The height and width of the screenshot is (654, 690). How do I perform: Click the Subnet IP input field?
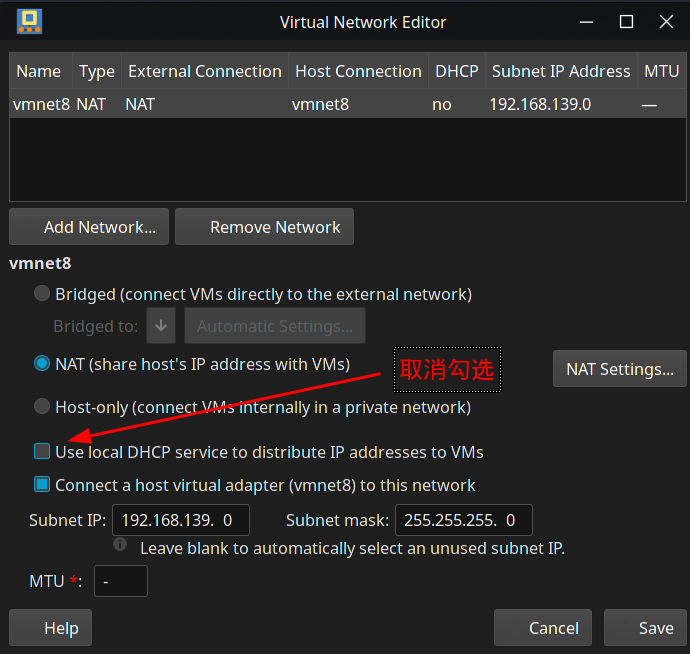181,520
